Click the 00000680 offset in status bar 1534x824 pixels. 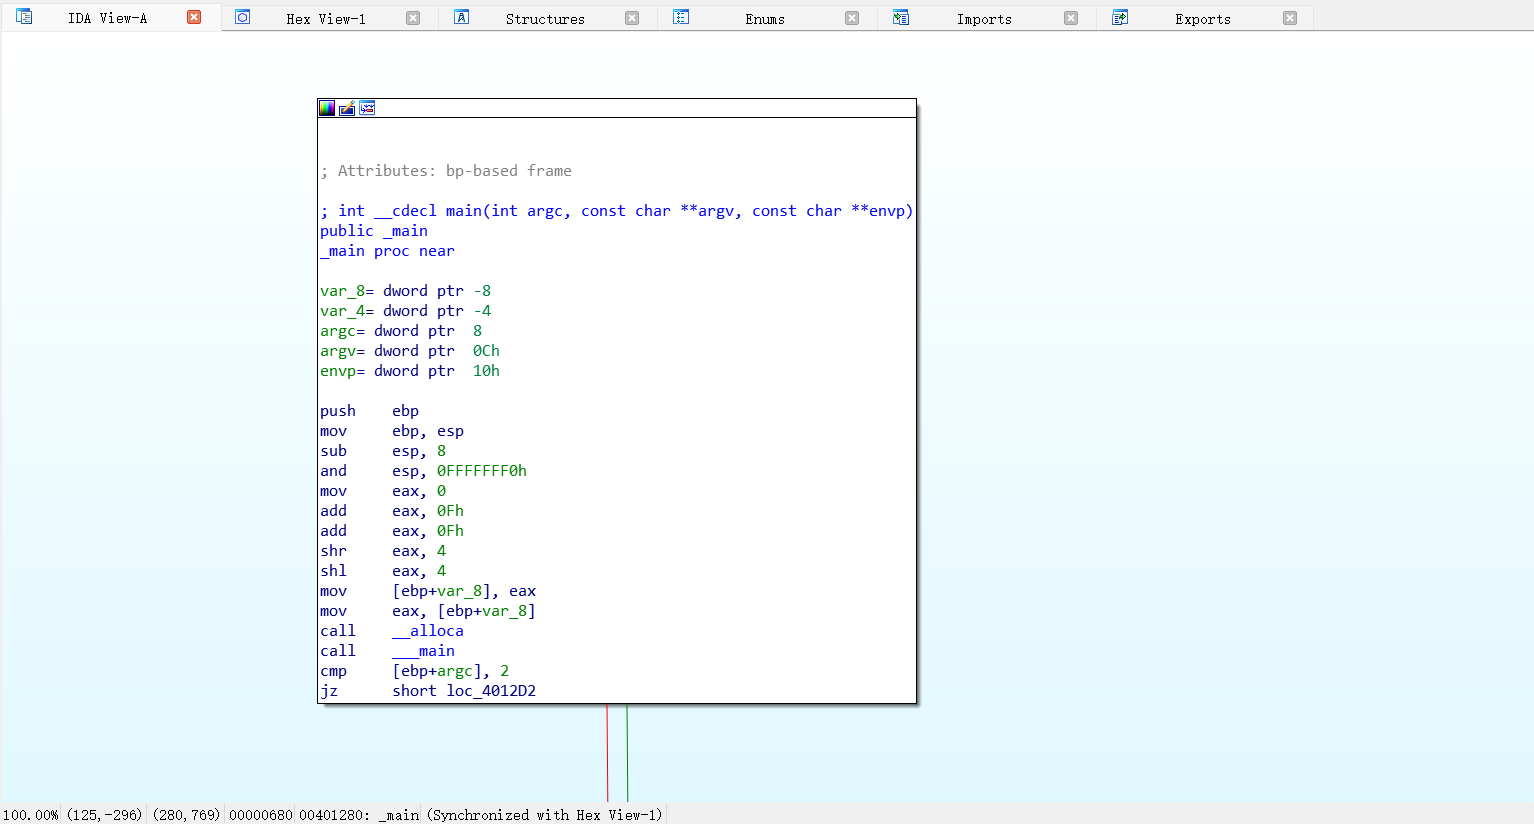click(x=261, y=815)
